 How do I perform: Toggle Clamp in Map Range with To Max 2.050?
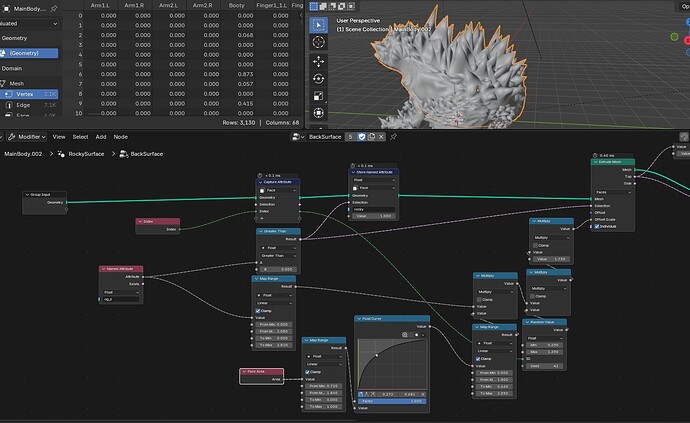tap(478, 359)
